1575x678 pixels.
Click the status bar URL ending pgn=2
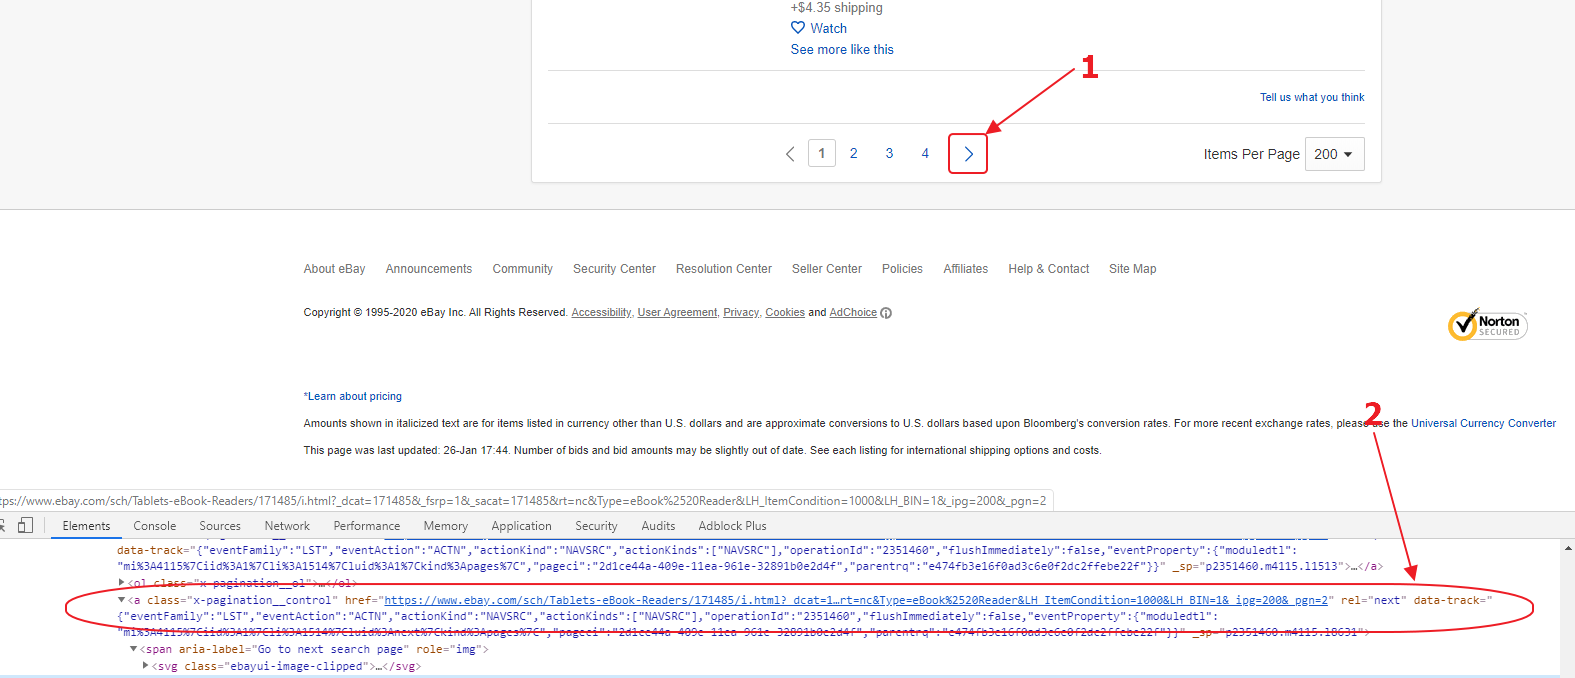(523, 501)
